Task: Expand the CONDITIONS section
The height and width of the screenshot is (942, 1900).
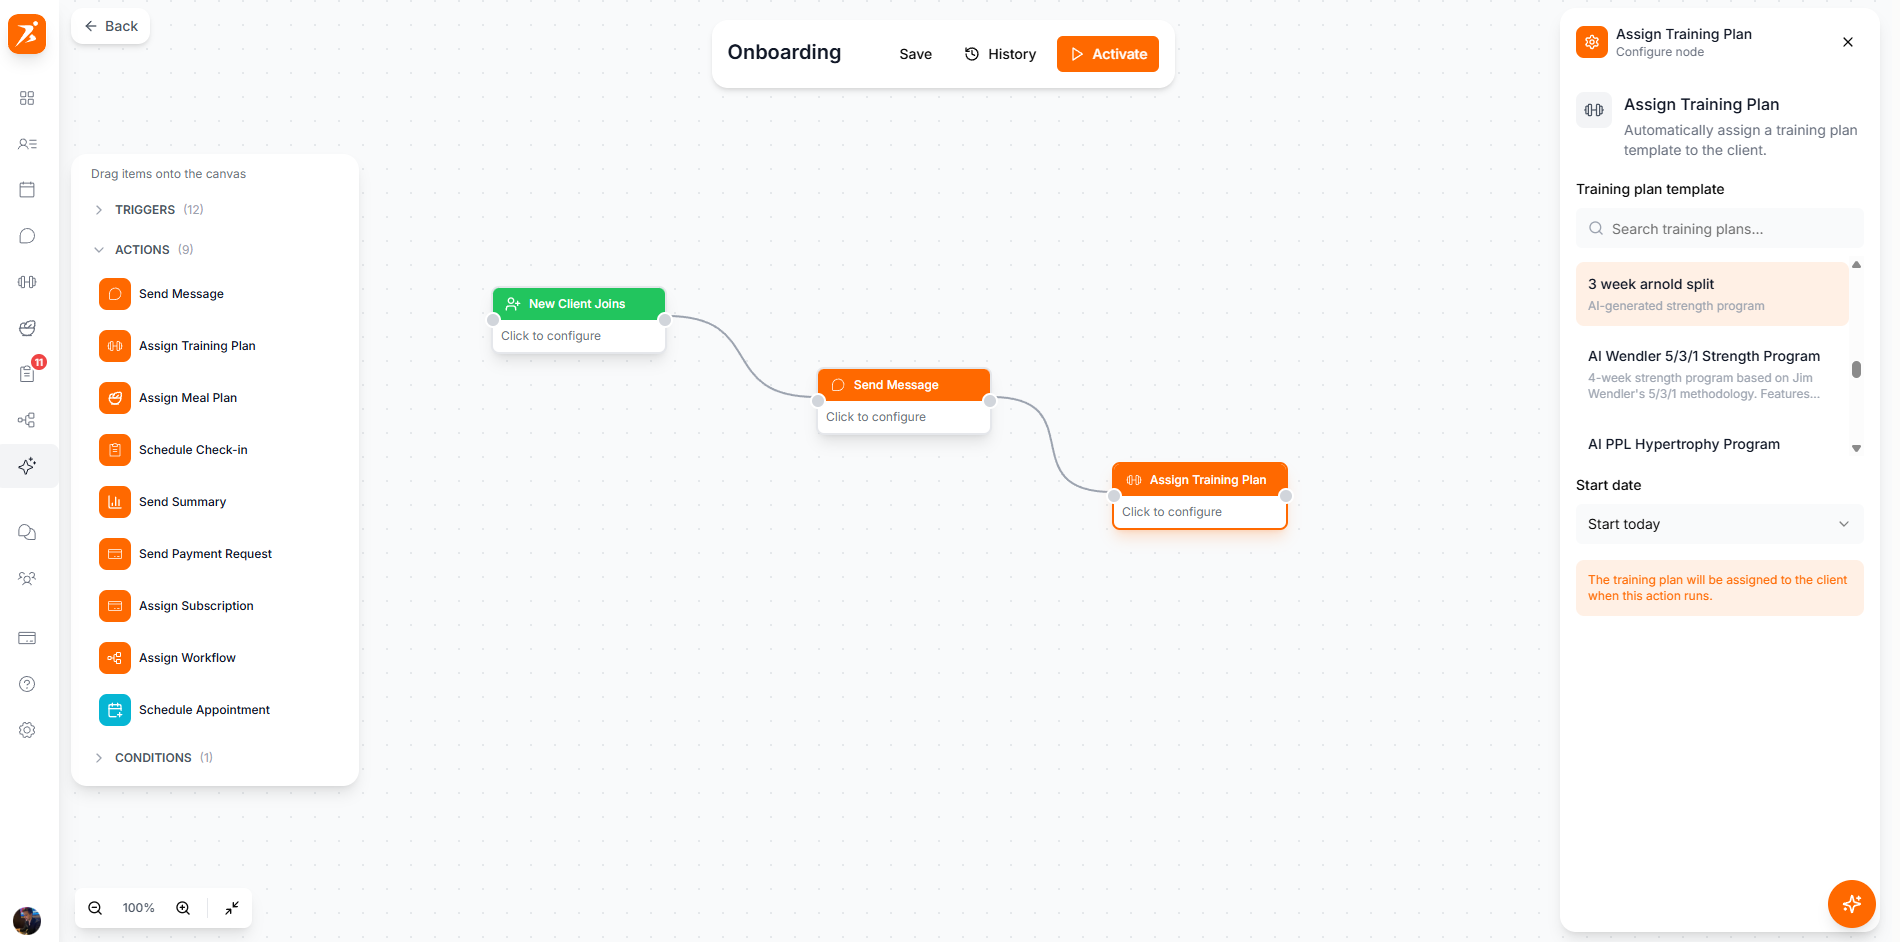Action: (x=153, y=757)
